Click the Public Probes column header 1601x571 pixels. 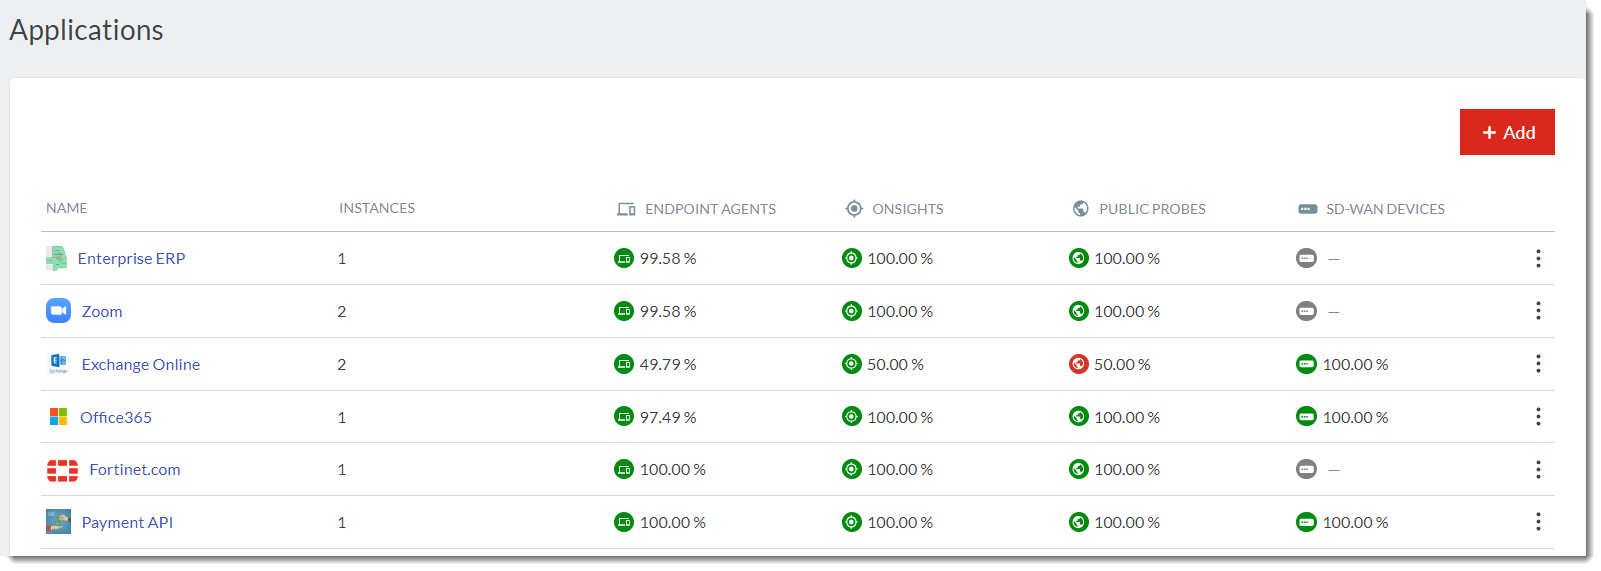[x=1152, y=209]
